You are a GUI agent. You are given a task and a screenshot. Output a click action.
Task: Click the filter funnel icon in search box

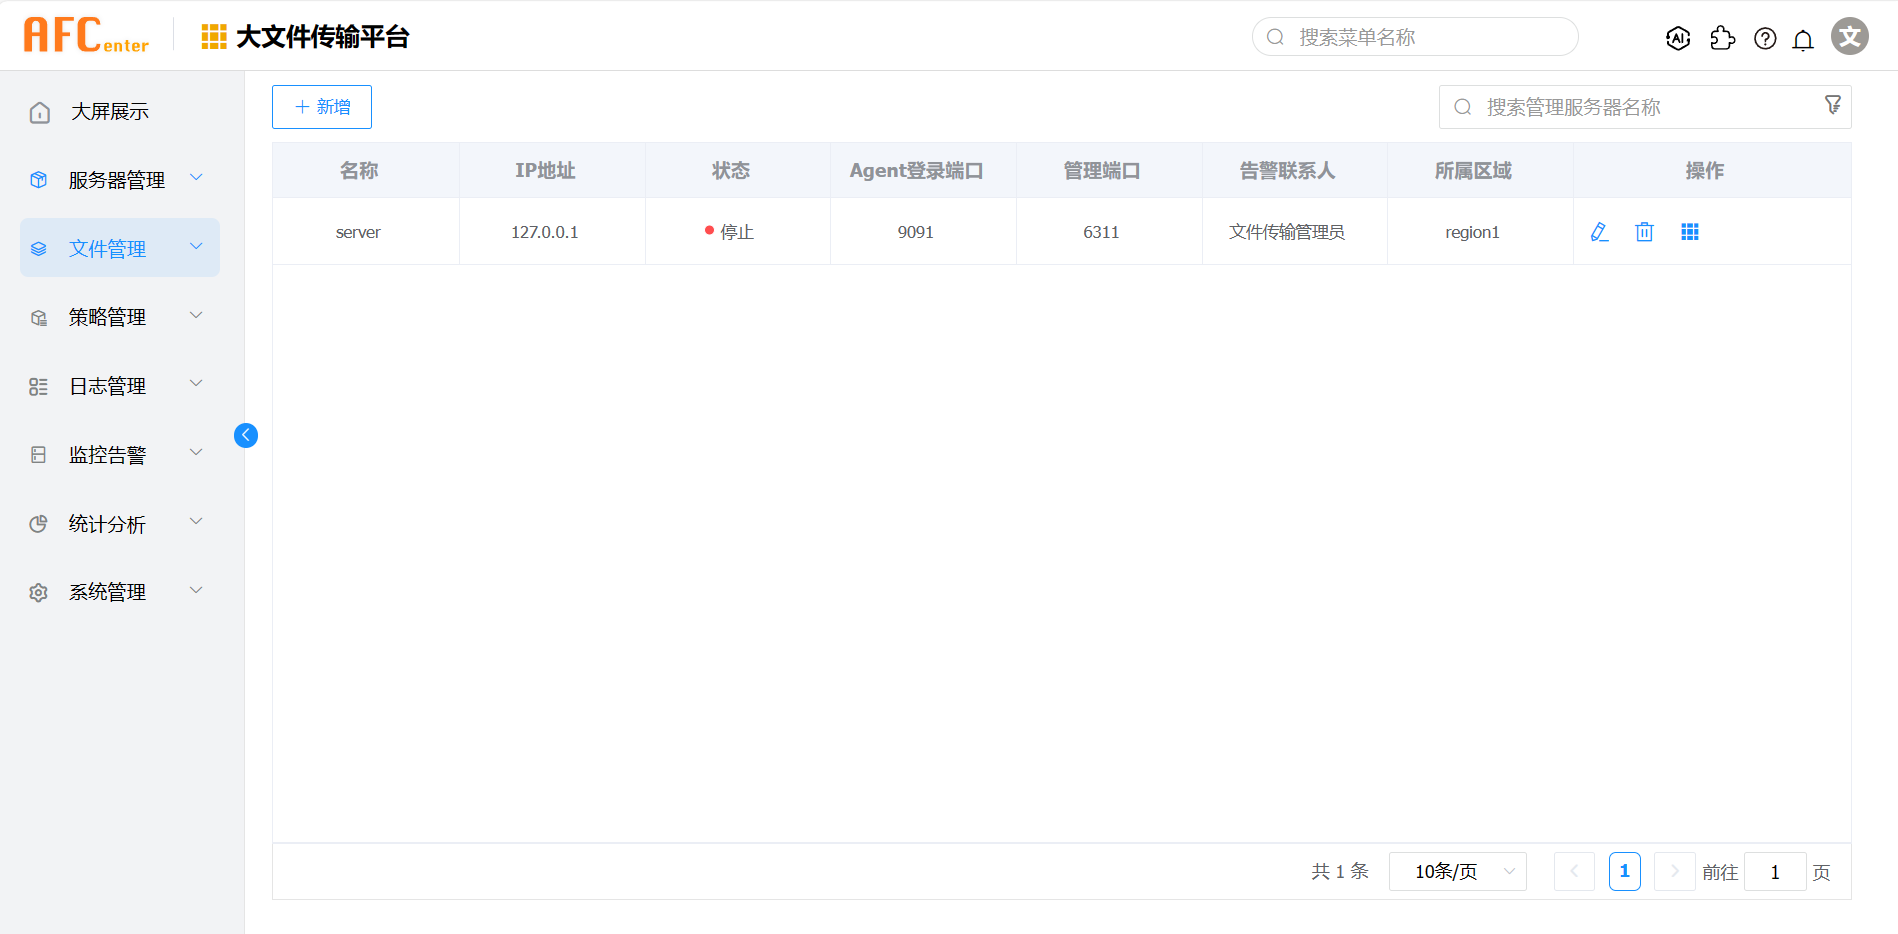click(x=1832, y=105)
